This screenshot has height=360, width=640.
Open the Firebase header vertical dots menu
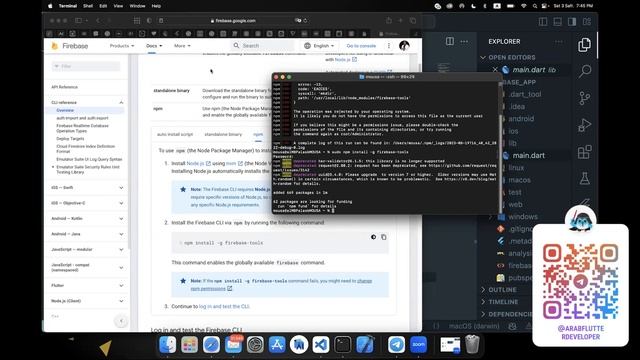389,46
